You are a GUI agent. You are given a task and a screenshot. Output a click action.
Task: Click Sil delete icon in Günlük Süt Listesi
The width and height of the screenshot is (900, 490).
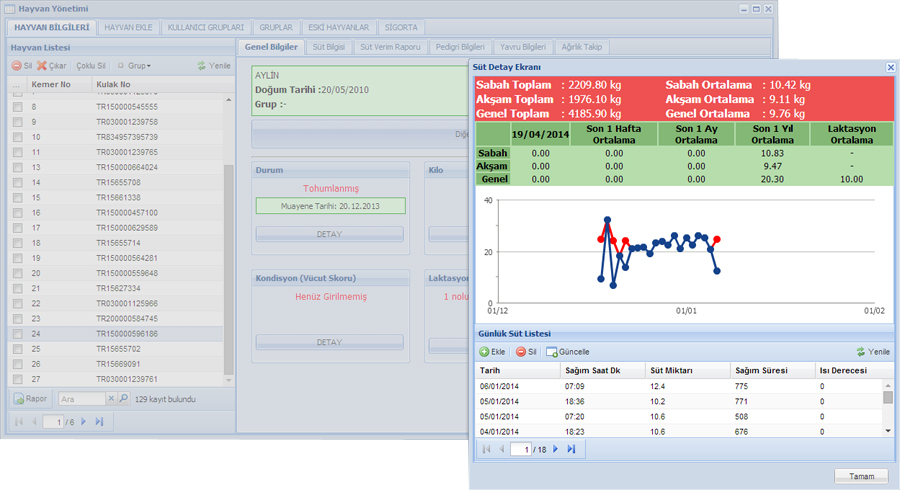point(521,352)
